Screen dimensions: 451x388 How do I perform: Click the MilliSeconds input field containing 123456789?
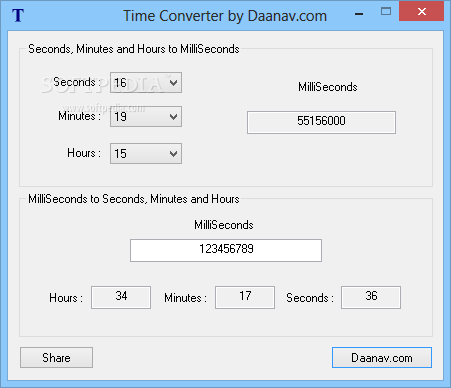point(226,250)
